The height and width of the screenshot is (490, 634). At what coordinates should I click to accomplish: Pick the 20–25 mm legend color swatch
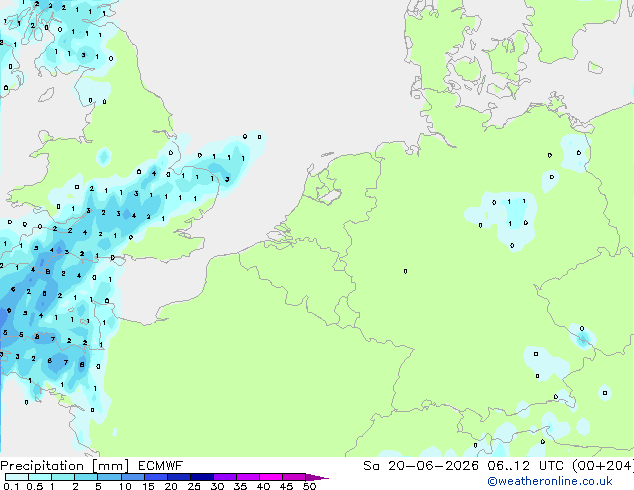[178, 477]
